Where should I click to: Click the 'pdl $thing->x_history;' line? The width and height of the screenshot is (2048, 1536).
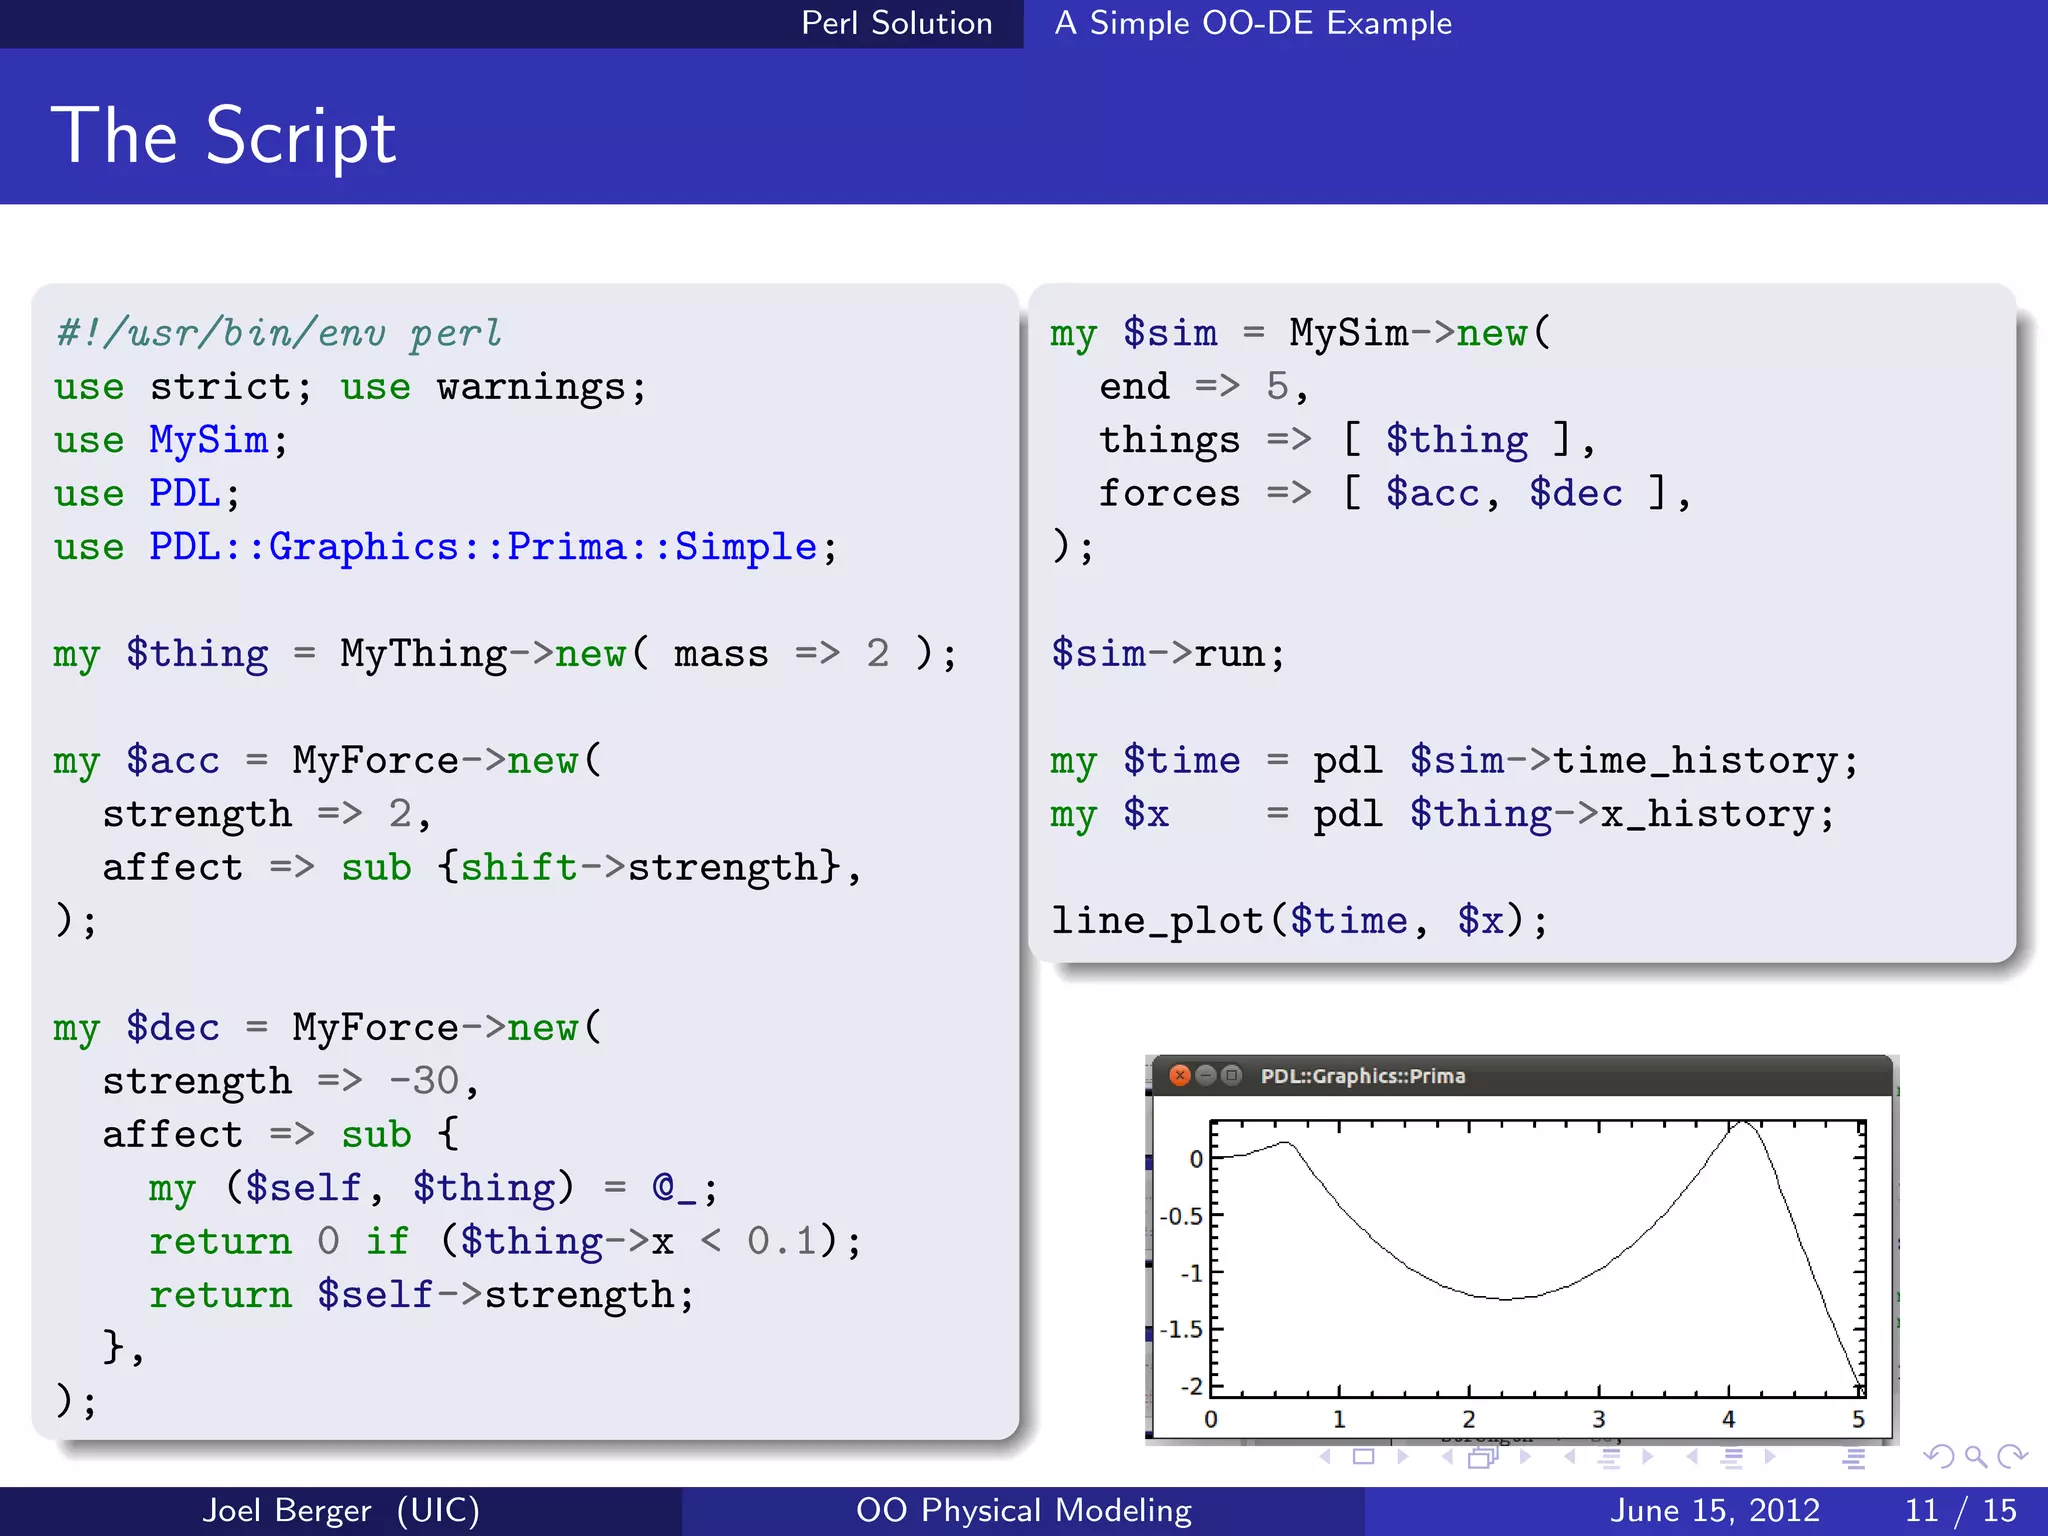1574,814
